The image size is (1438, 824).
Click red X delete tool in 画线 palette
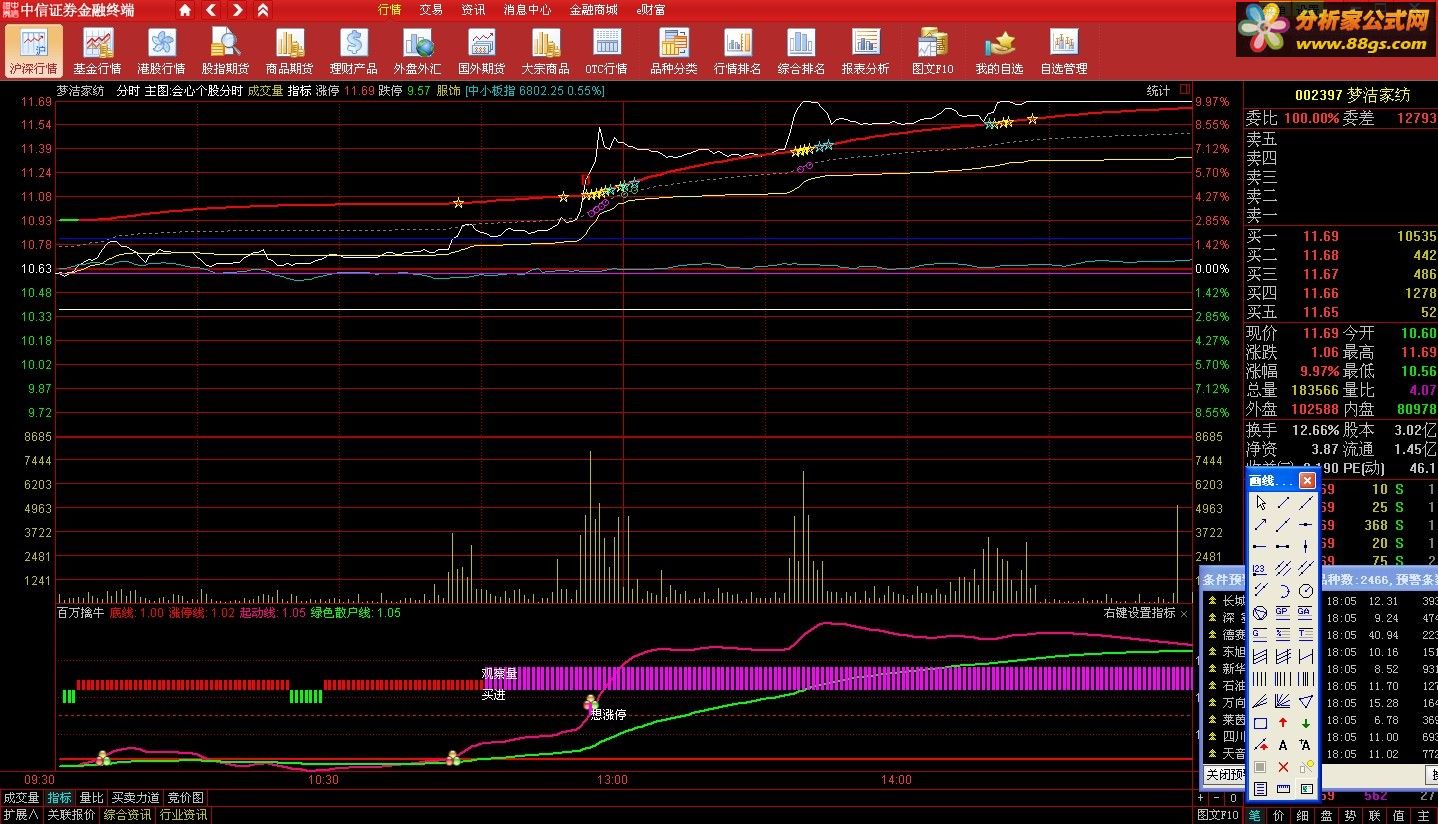pos(1283,766)
